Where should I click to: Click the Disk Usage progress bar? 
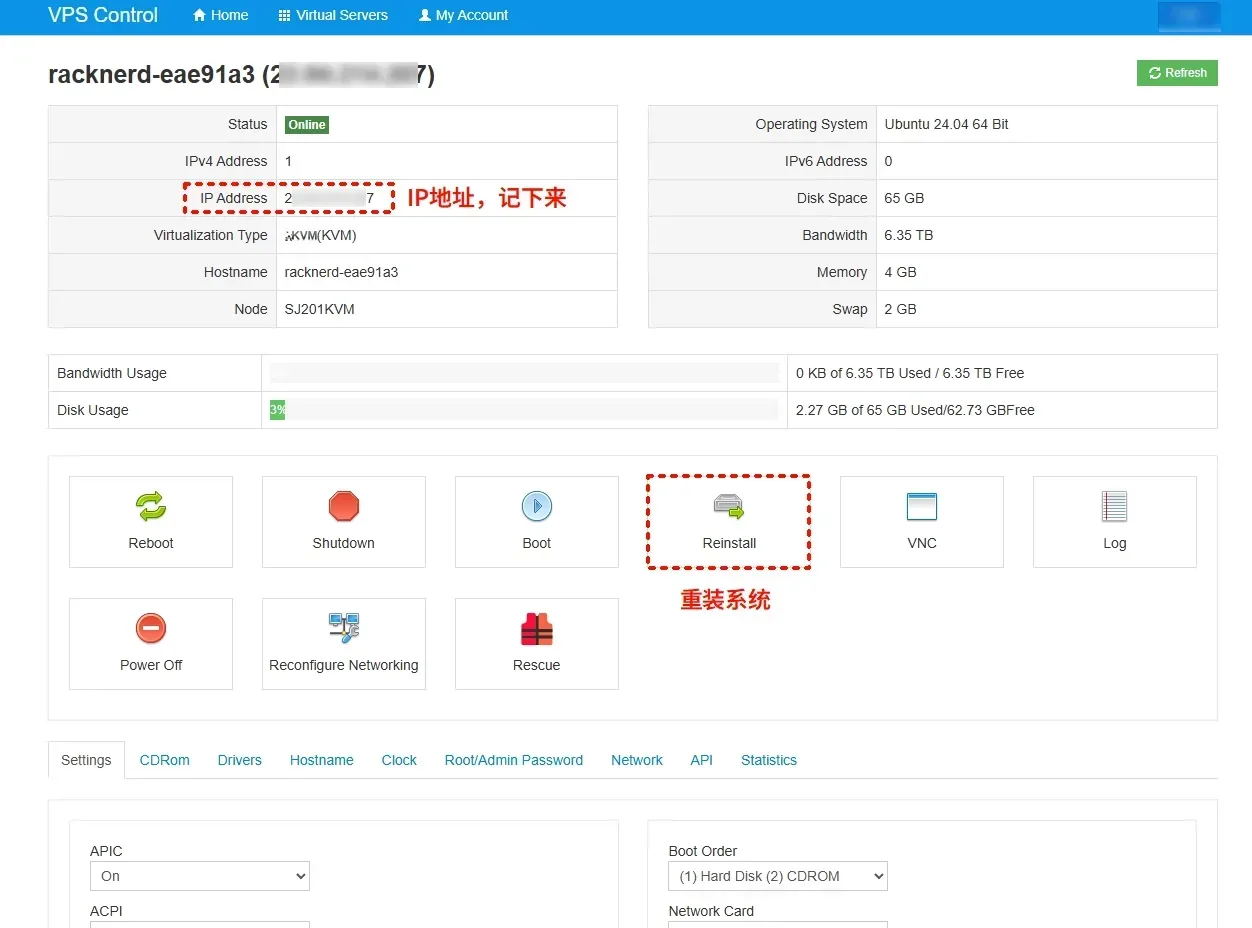(524, 410)
